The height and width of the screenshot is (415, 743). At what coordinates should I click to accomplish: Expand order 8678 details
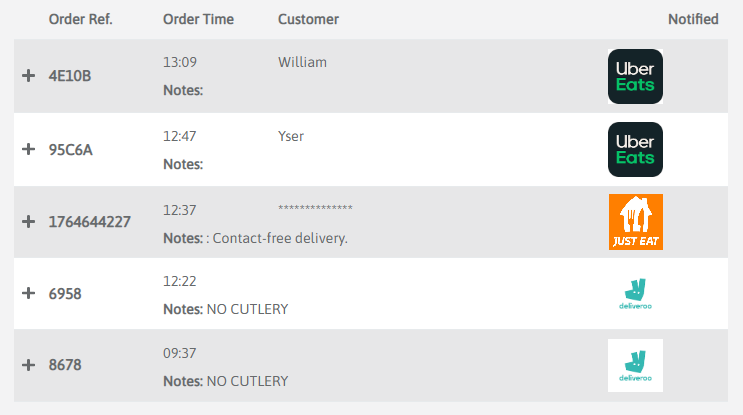click(x=29, y=366)
